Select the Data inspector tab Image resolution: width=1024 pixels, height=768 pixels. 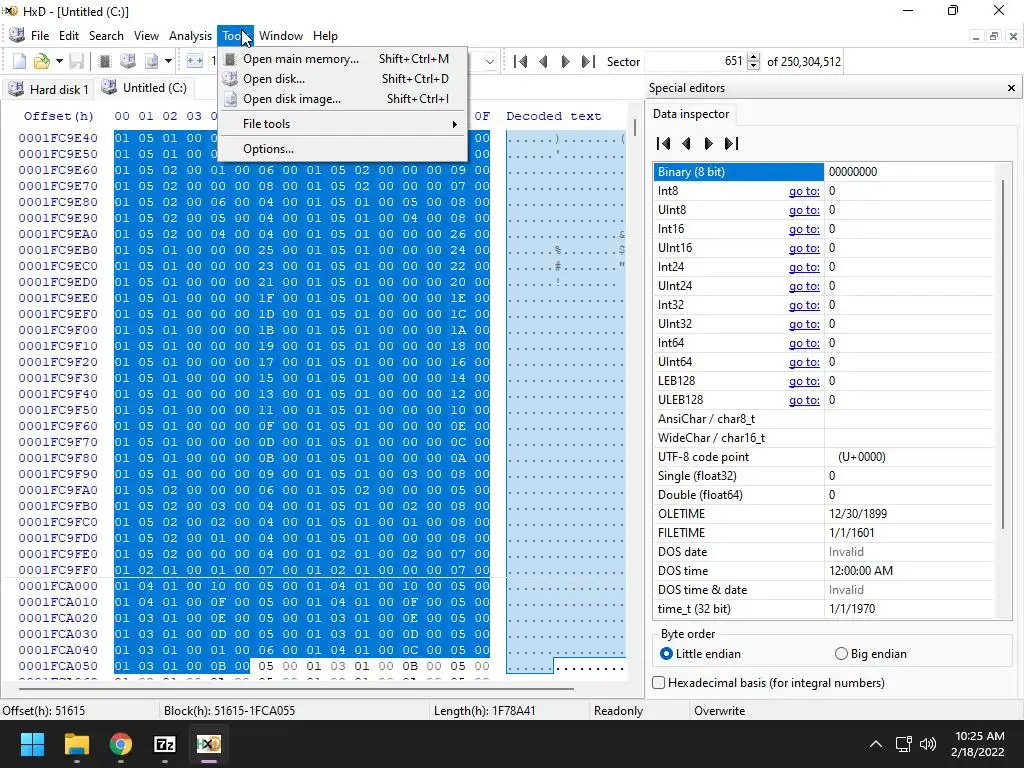pos(691,114)
